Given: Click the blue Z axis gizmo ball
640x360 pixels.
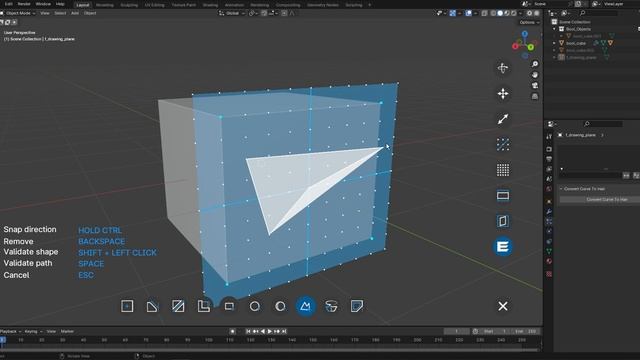Looking at the screenshot, I should (525, 34).
